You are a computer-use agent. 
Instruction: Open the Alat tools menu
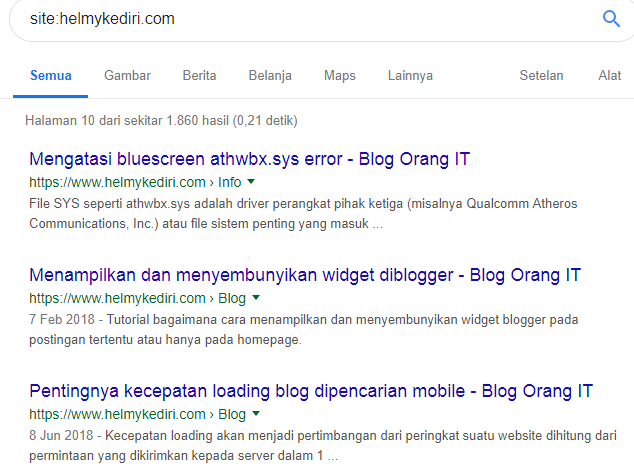pos(610,76)
